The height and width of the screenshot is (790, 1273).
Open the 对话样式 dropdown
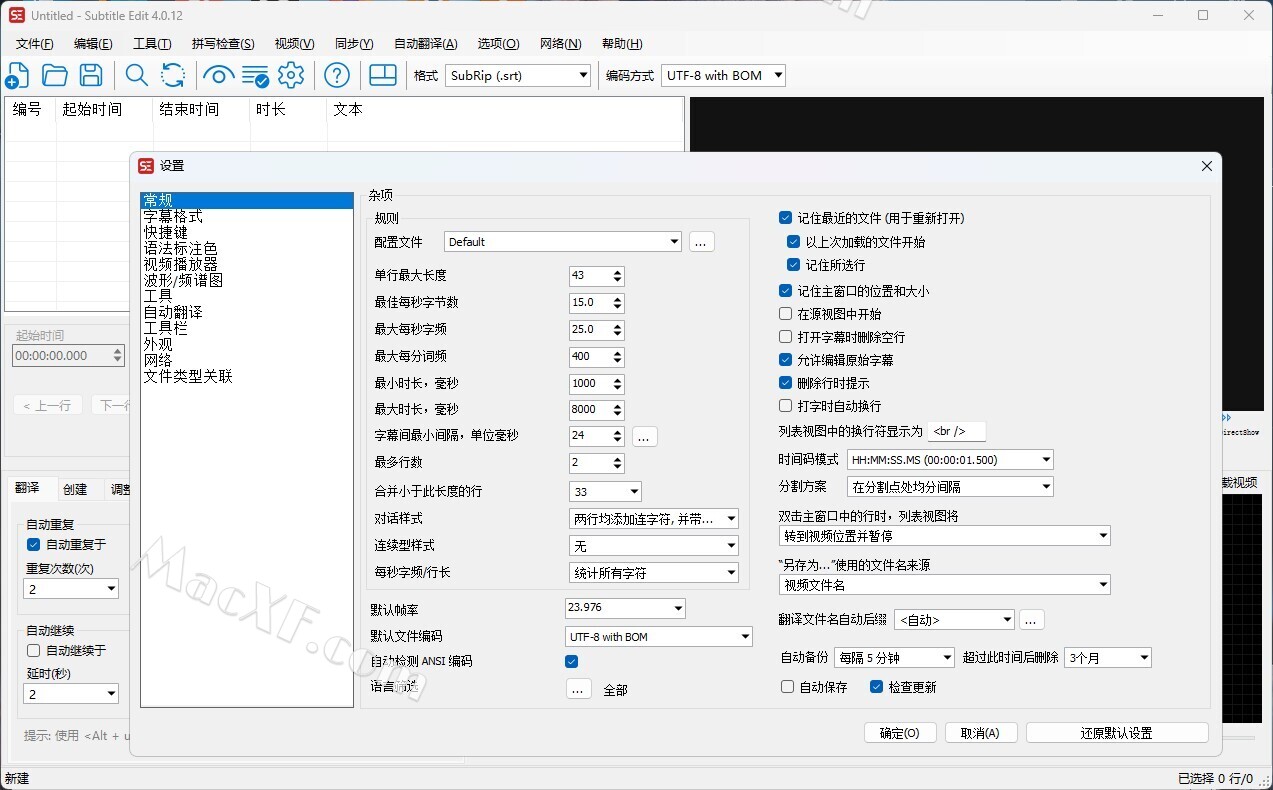(x=654, y=519)
